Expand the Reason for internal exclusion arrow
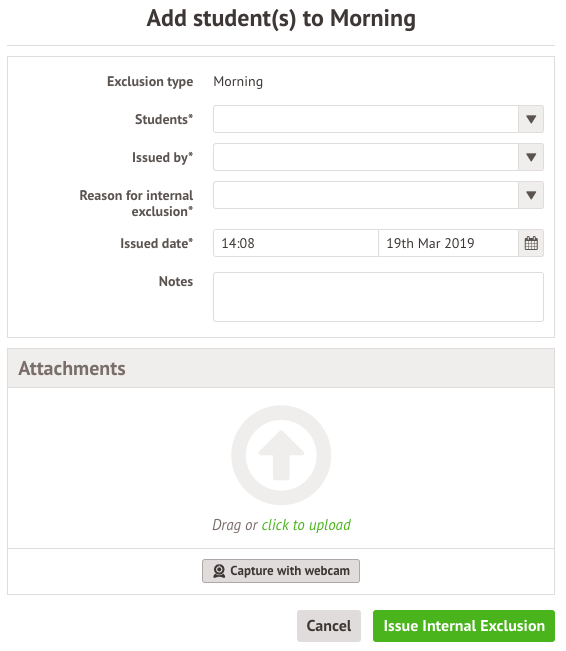The height and width of the screenshot is (651, 566). click(x=531, y=195)
